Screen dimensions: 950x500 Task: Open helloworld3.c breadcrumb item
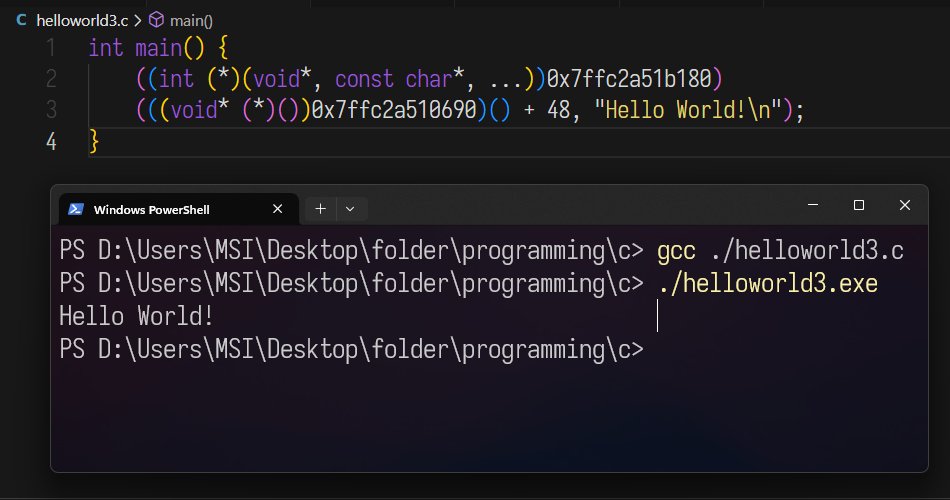click(82, 21)
